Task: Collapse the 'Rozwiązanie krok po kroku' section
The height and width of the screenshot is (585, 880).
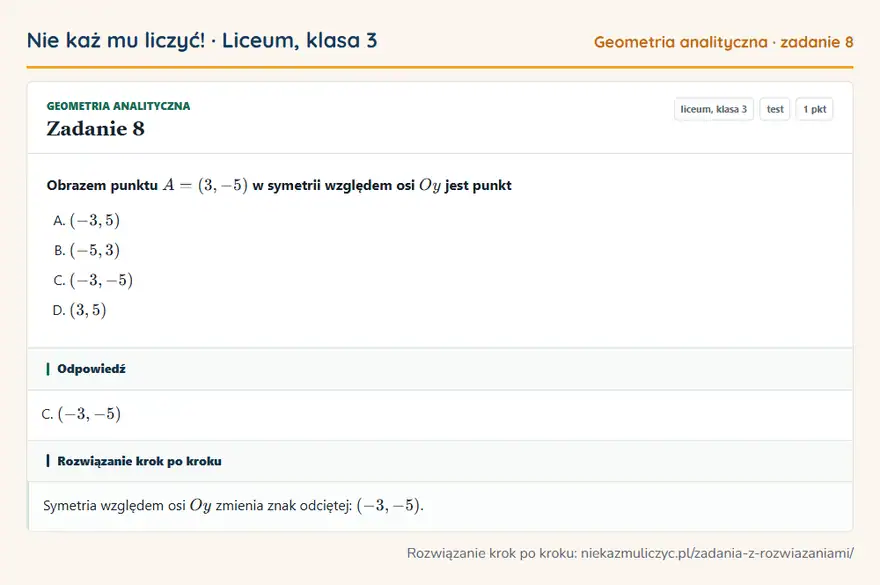Action: [x=439, y=461]
